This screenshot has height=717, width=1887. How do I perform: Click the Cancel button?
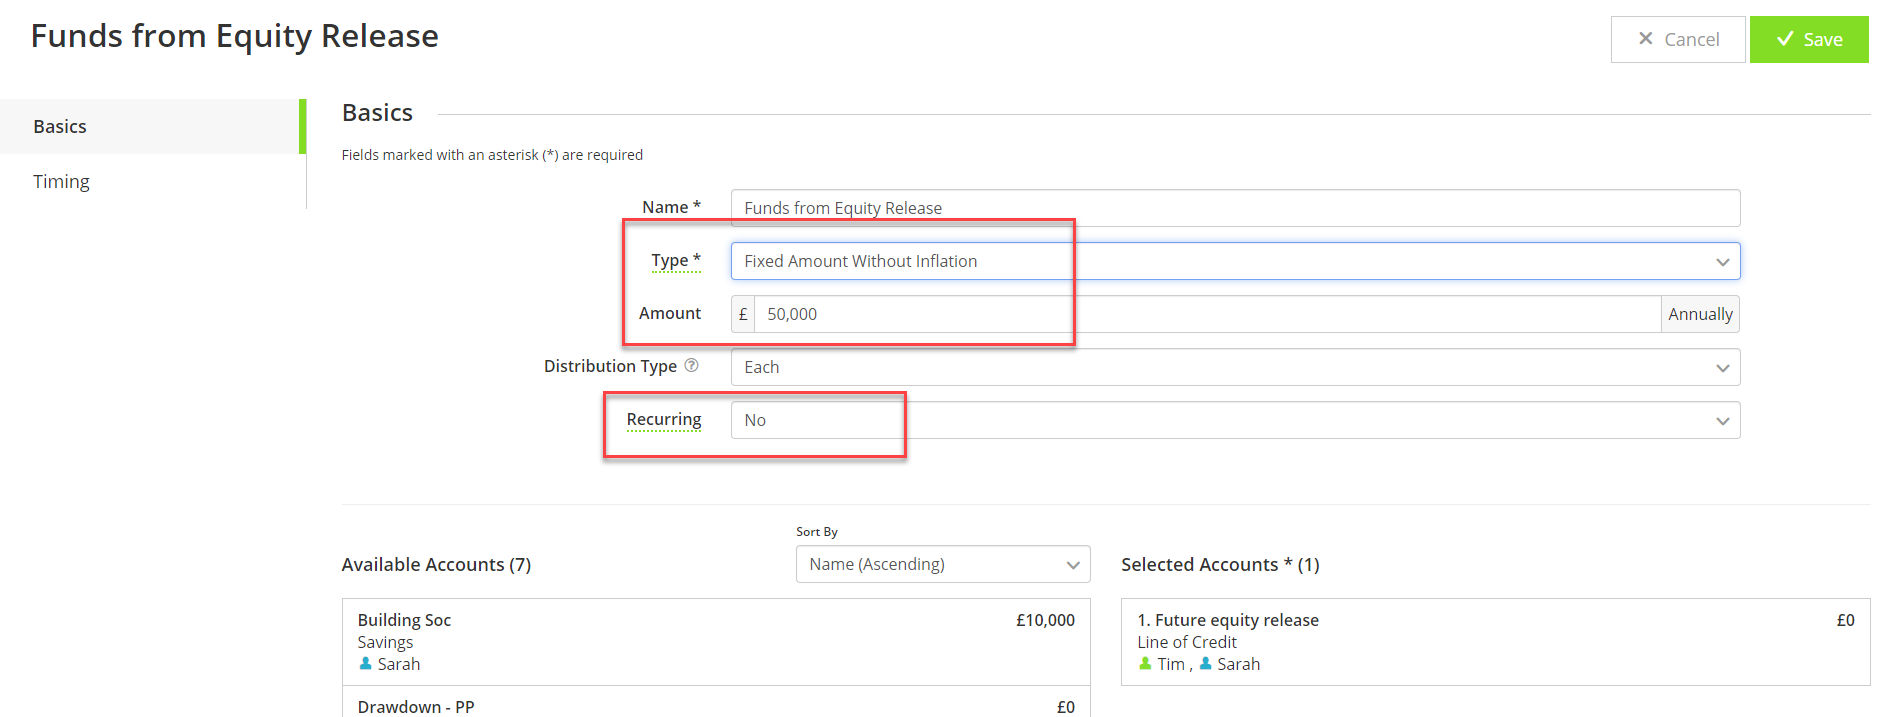pyautogui.click(x=1678, y=40)
